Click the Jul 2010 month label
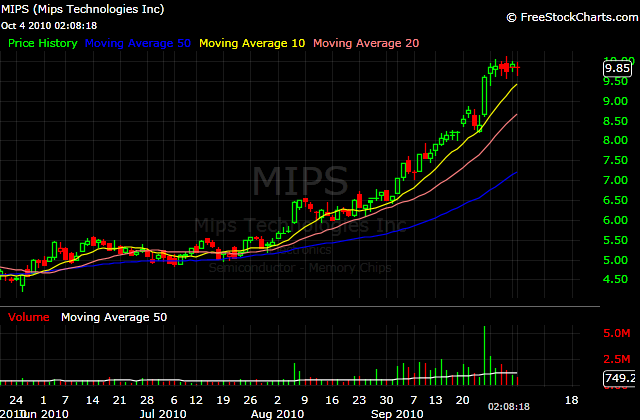 click(x=163, y=414)
